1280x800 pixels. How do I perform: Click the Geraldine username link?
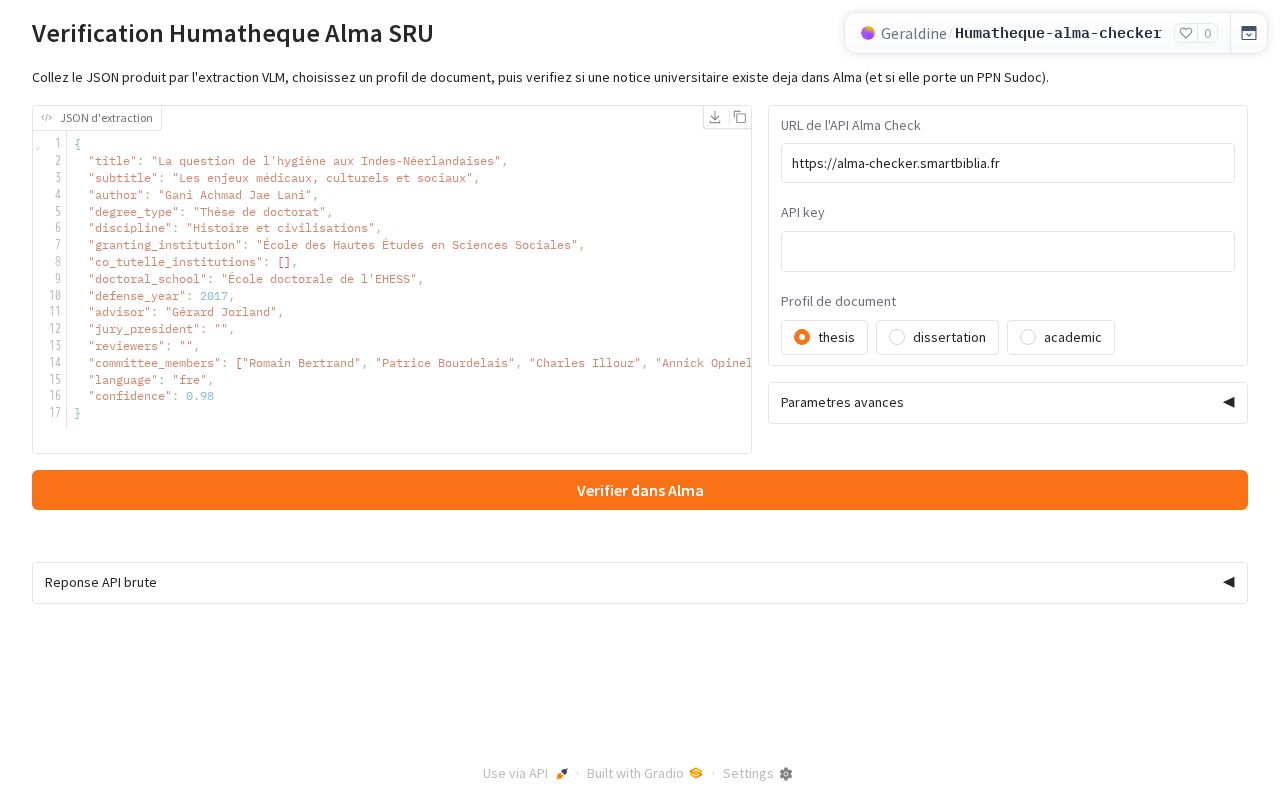(x=914, y=33)
